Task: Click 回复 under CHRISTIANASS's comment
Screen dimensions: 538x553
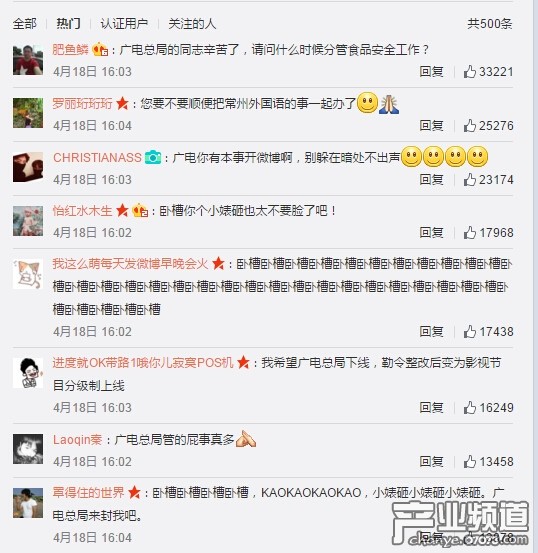Action: [x=431, y=180]
